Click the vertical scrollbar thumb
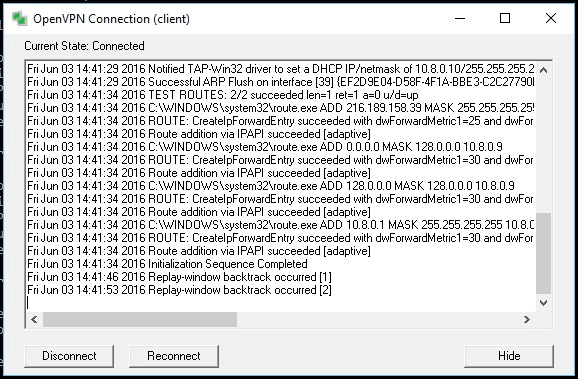Viewport: 578px width, 379px height. (543, 253)
